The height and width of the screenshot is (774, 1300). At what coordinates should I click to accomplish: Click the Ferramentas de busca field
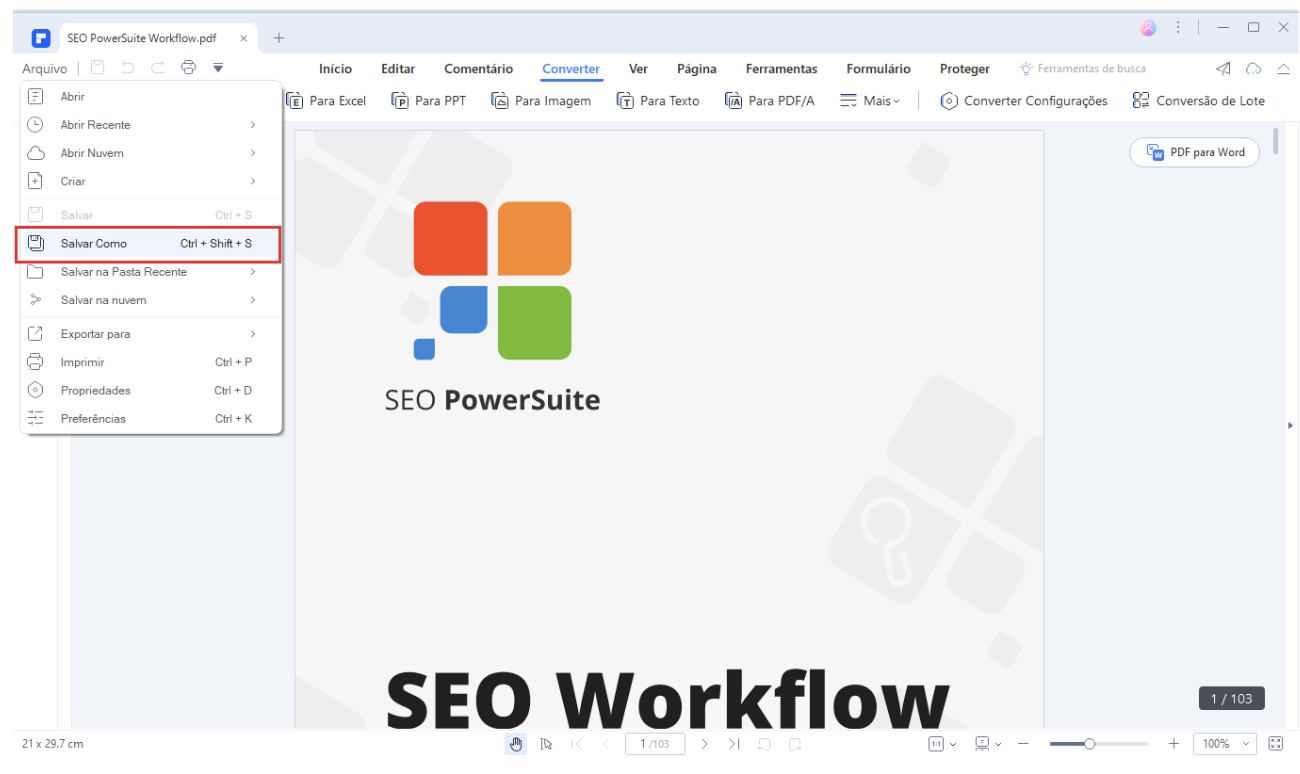pyautogui.click(x=1083, y=69)
